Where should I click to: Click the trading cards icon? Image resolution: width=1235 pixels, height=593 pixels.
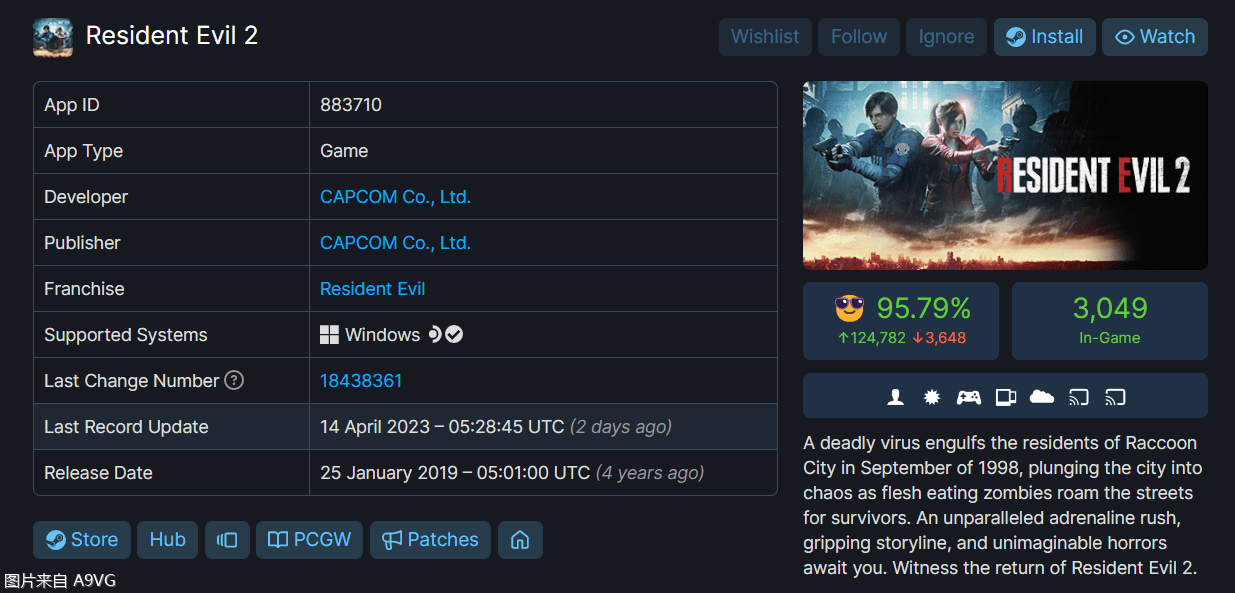[1005, 397]
